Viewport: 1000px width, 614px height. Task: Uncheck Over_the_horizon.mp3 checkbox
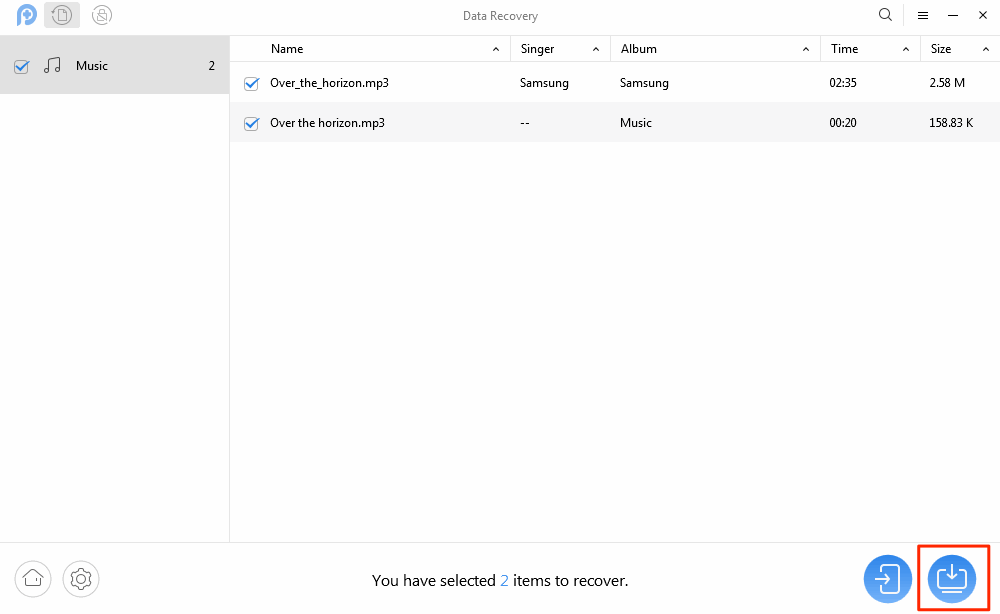click(x=251, y=84)
